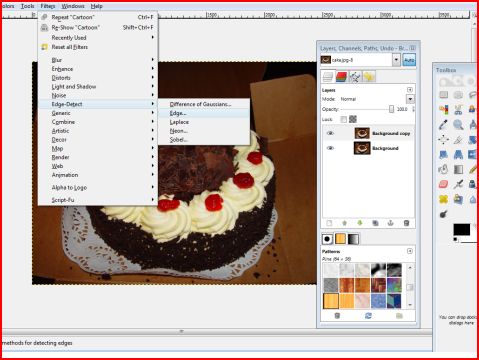Toggle visibility of the Background layer
The height and width of the screenshot is (360, 479).
pyautogui.click(x=330, y=148)
